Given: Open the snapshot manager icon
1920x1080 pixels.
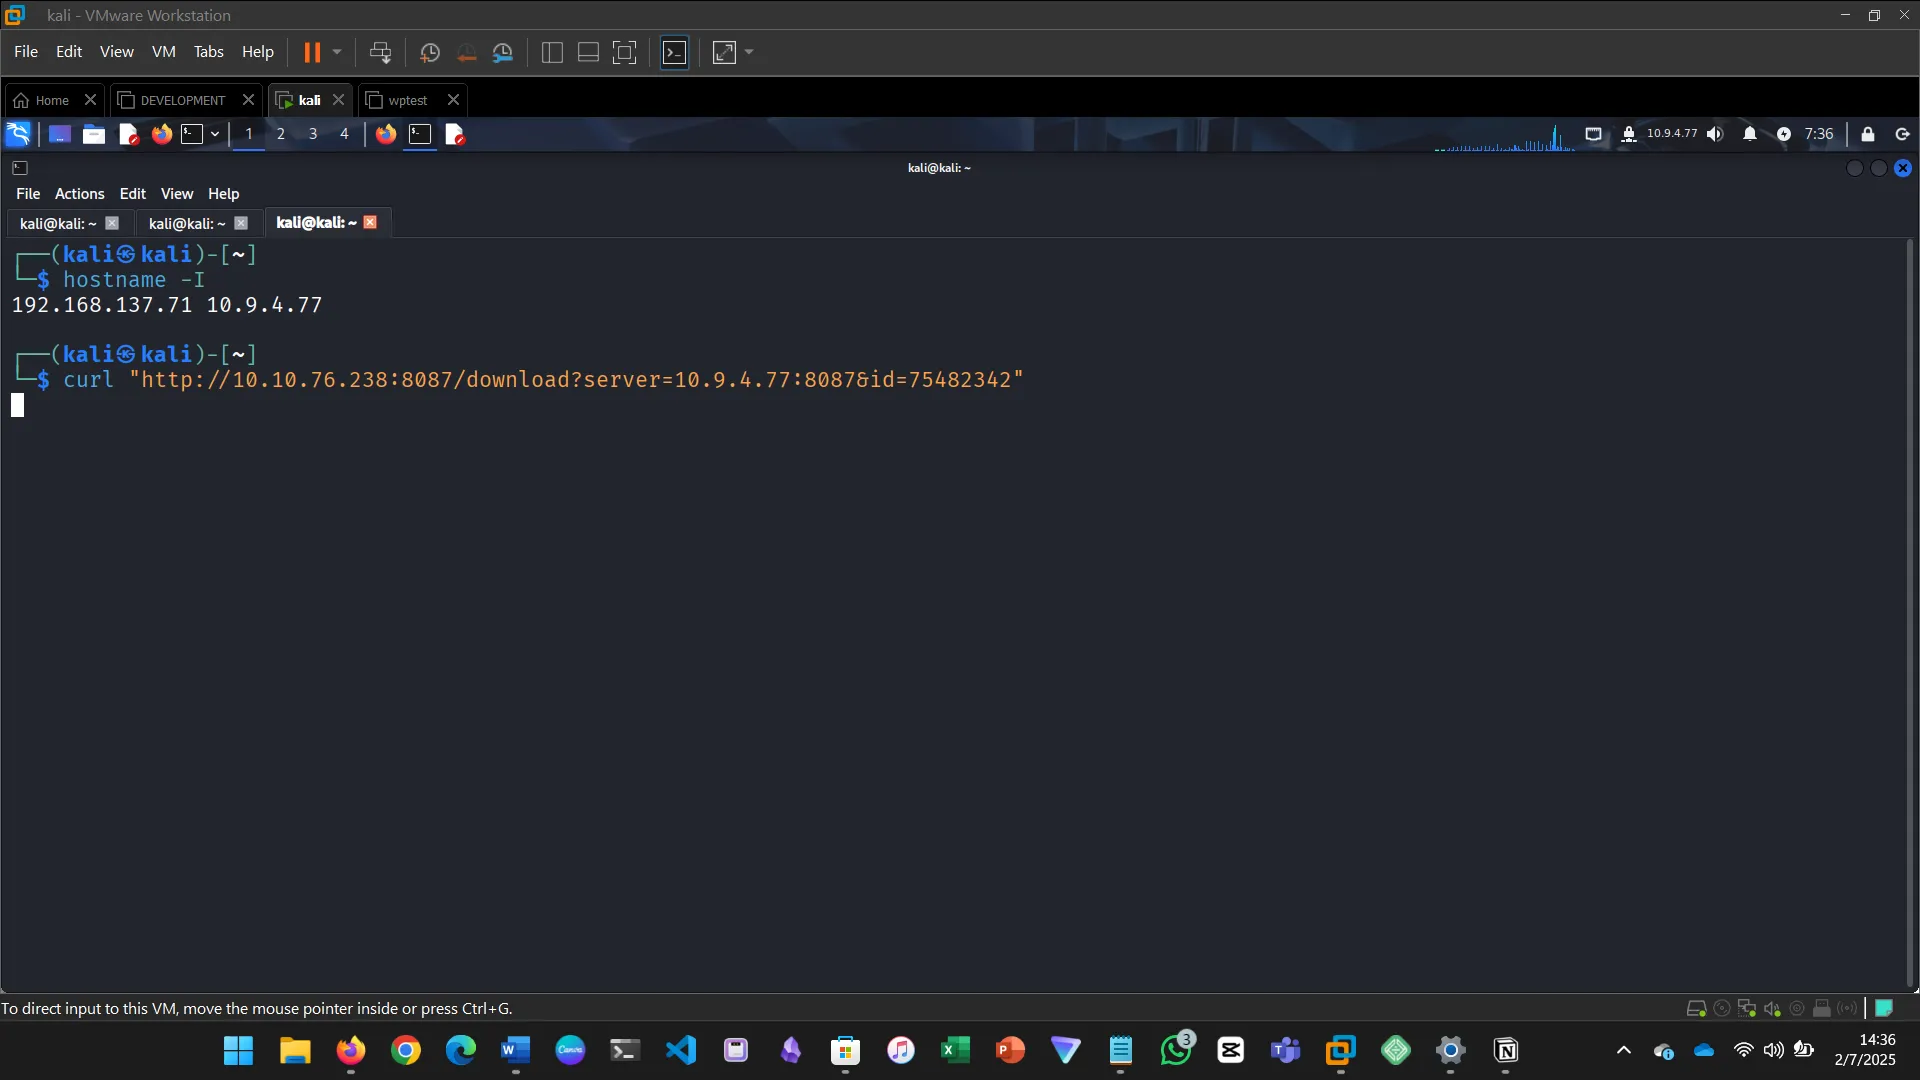Looking at the screenshot, I should (x=503, y=52).
